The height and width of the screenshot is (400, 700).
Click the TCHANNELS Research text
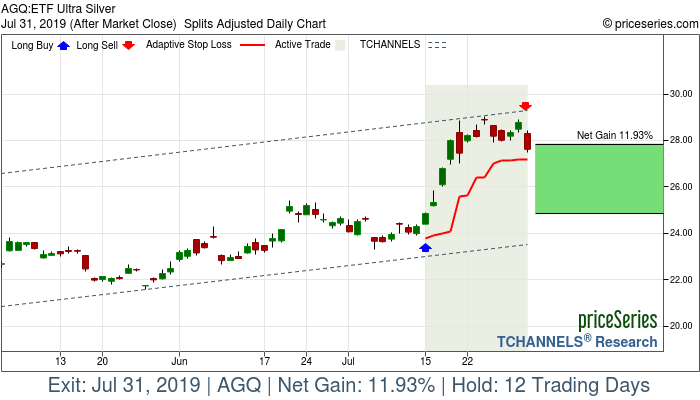point(577,341)
